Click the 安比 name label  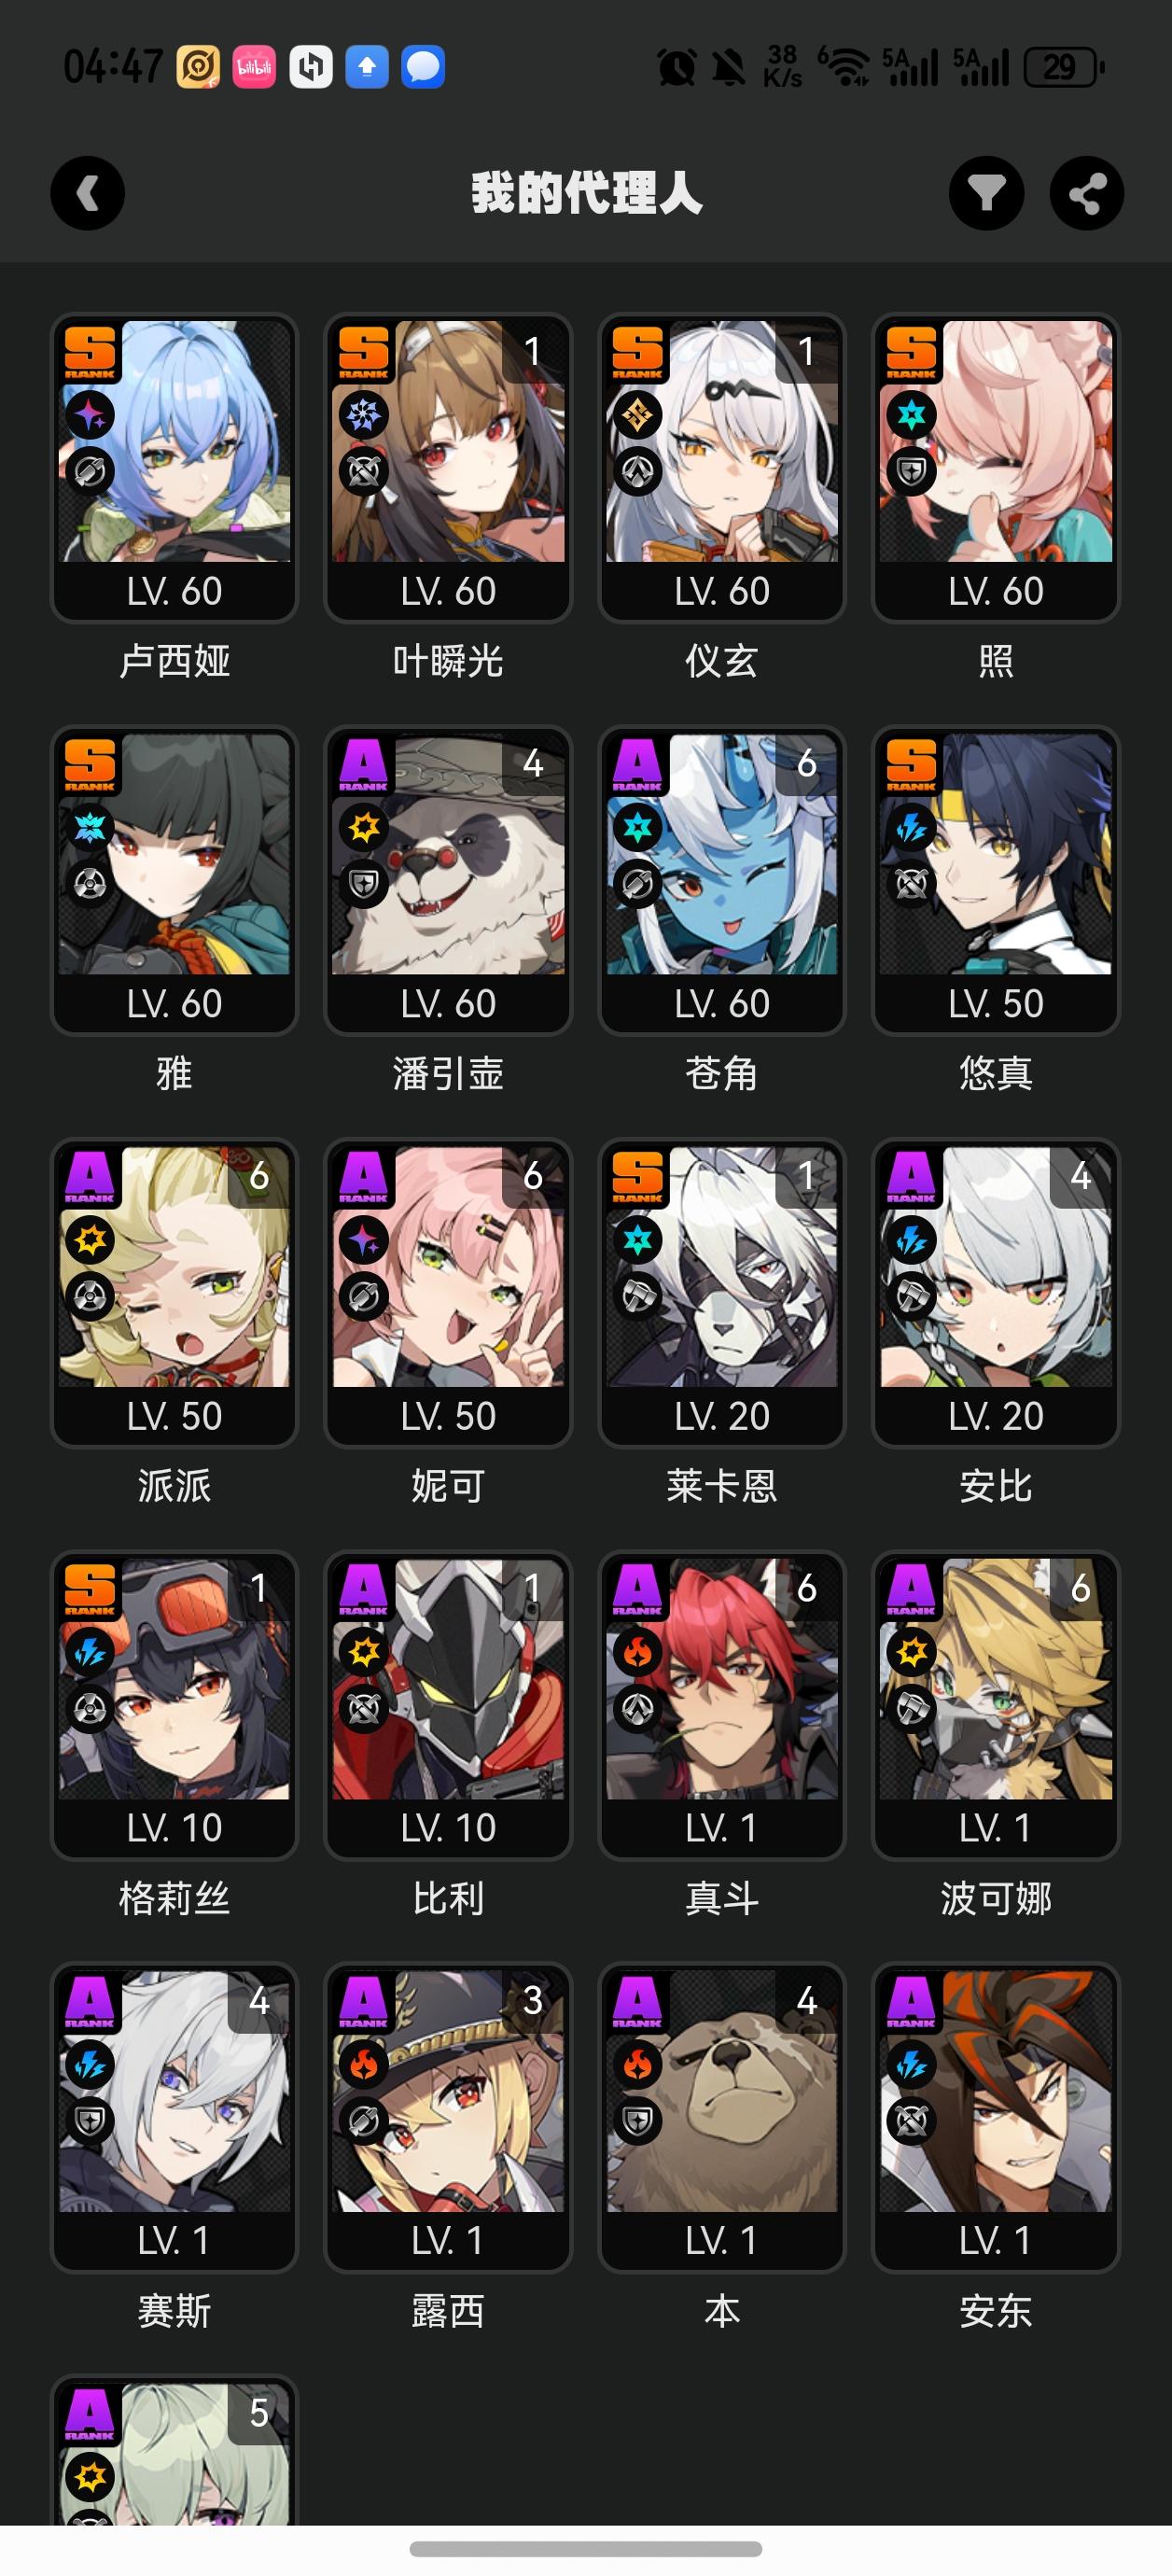tap(996, 1486)
